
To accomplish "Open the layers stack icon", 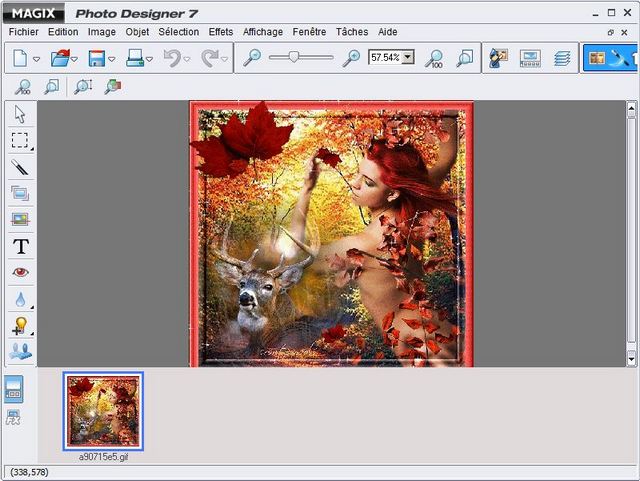I will point(562,58).
